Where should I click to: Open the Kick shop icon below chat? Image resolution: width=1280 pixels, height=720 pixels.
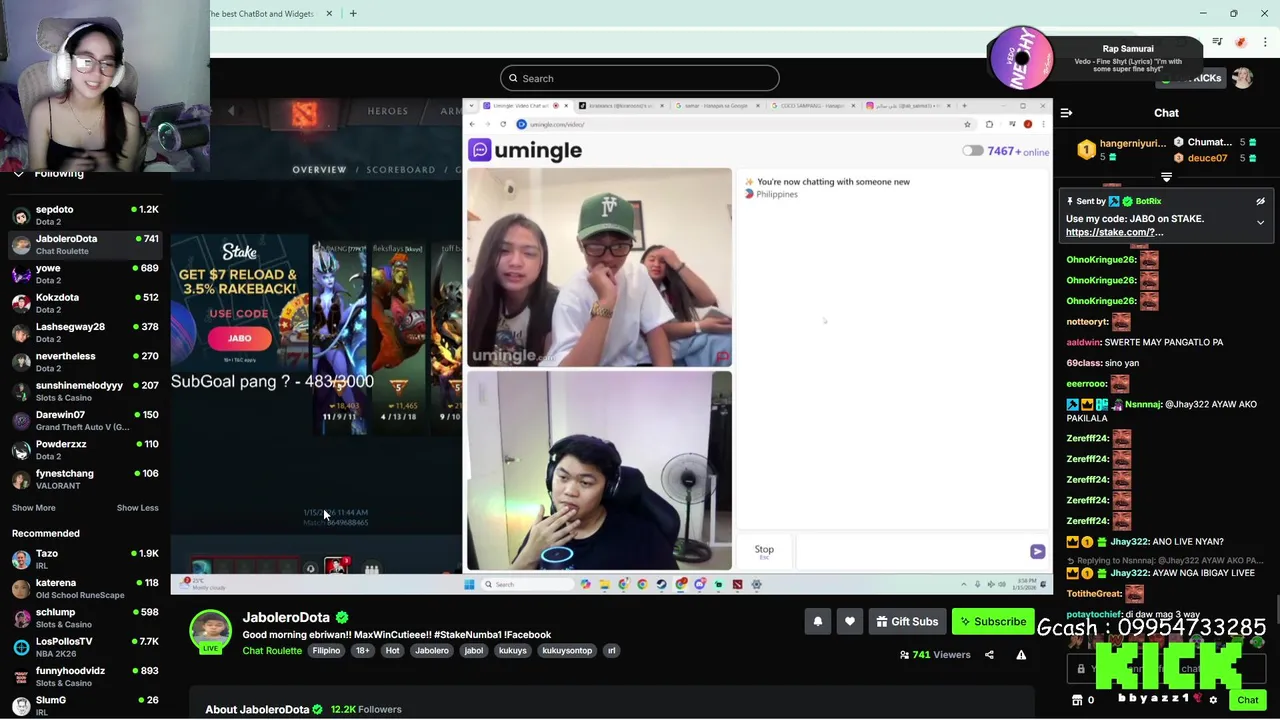[1077, 700]
